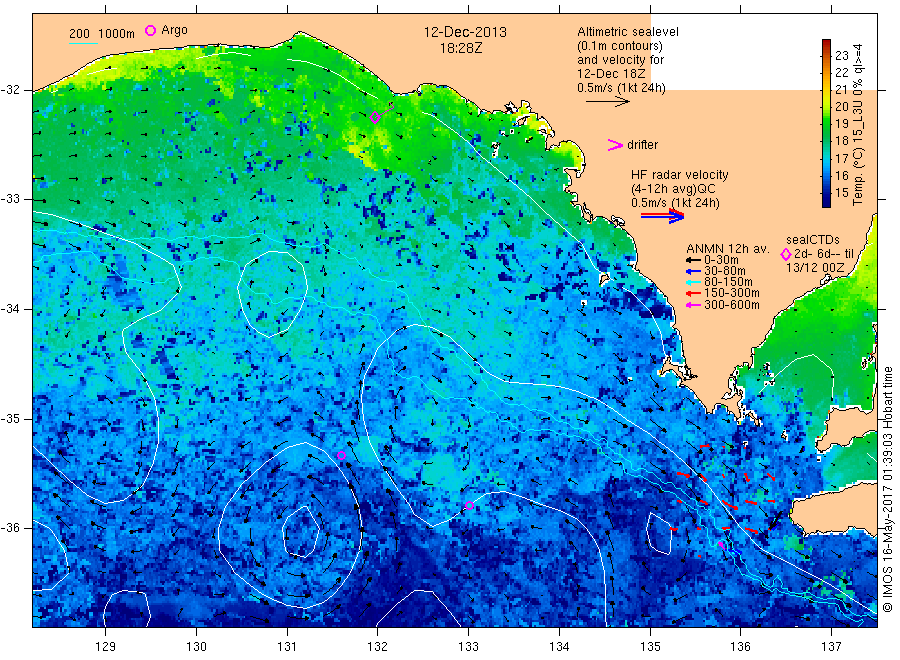
Task: Click the "12-Dec 18Z" altimetry time text
Action: (611, 73)
